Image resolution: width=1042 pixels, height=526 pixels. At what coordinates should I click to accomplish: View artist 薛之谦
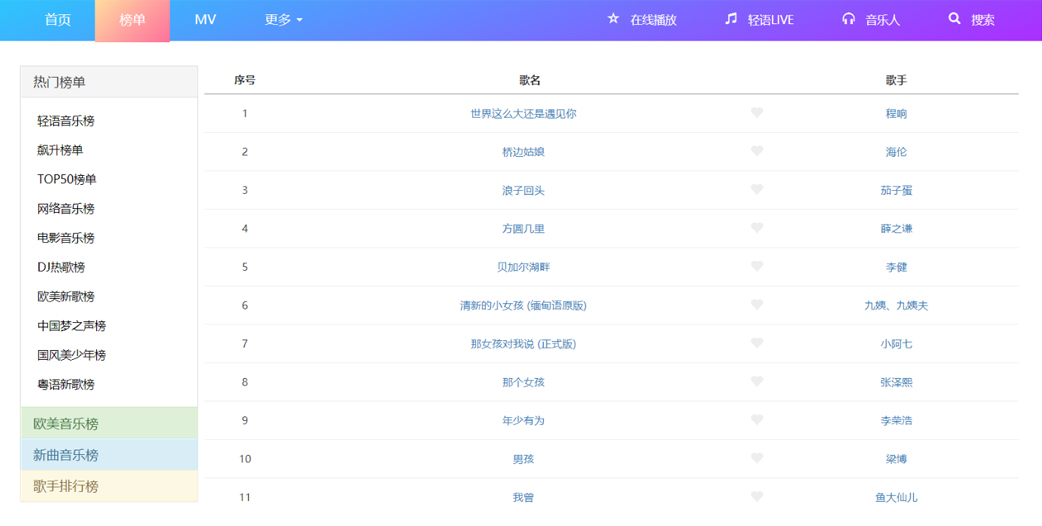point(896,228)
